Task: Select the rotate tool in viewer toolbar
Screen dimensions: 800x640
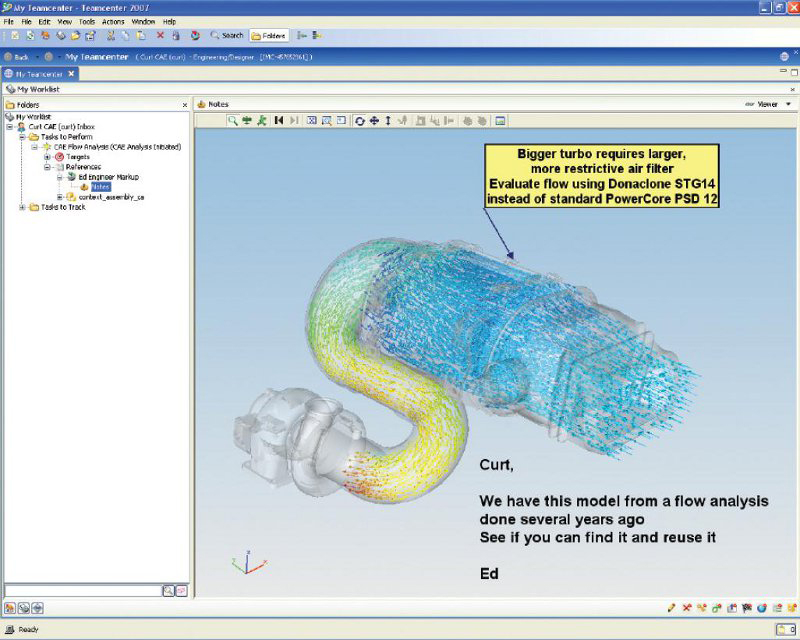Action: click(360, 120)
